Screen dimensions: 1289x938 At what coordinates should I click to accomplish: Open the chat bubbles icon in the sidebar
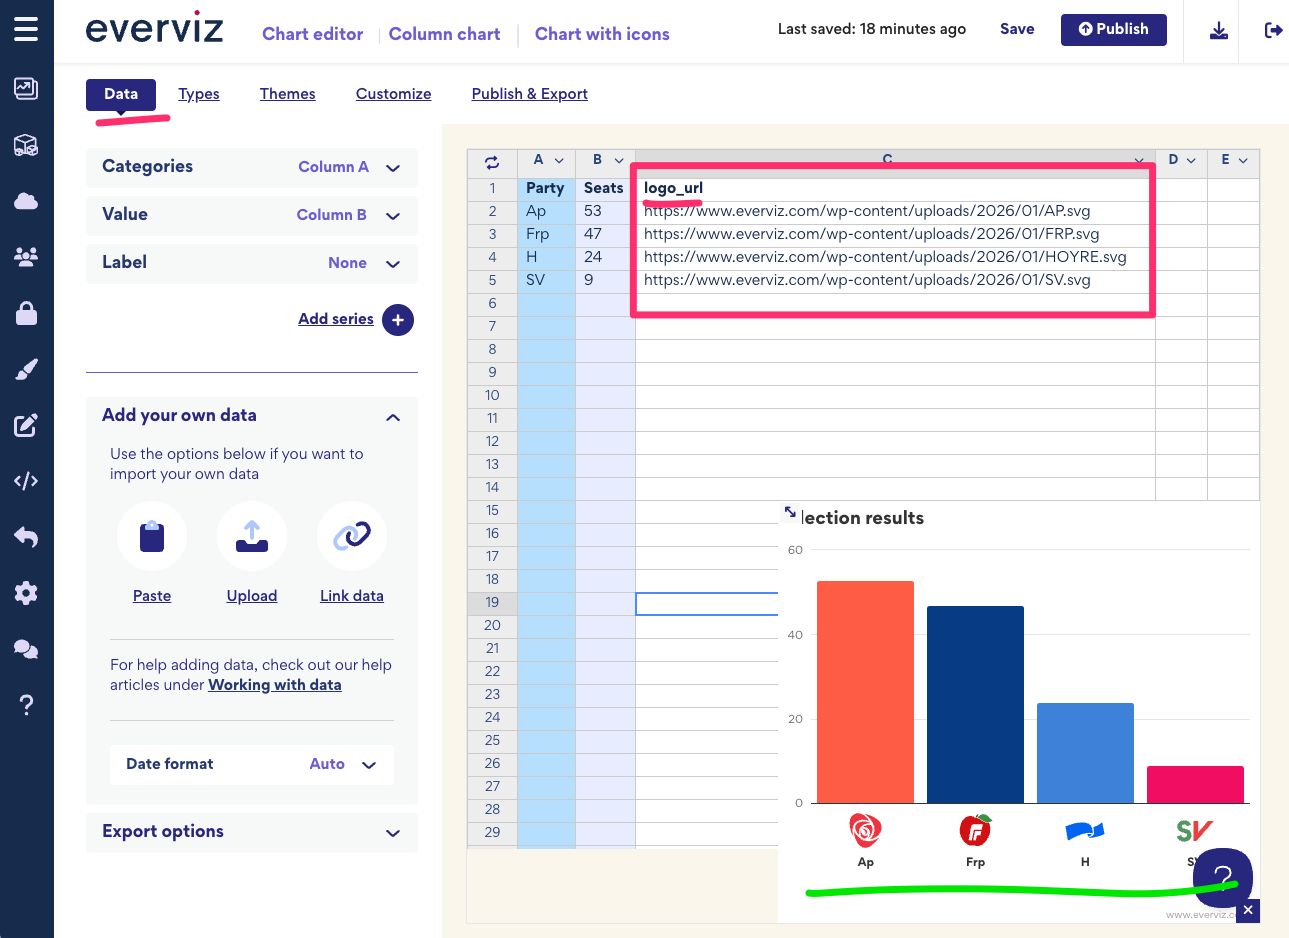(26, 649)
